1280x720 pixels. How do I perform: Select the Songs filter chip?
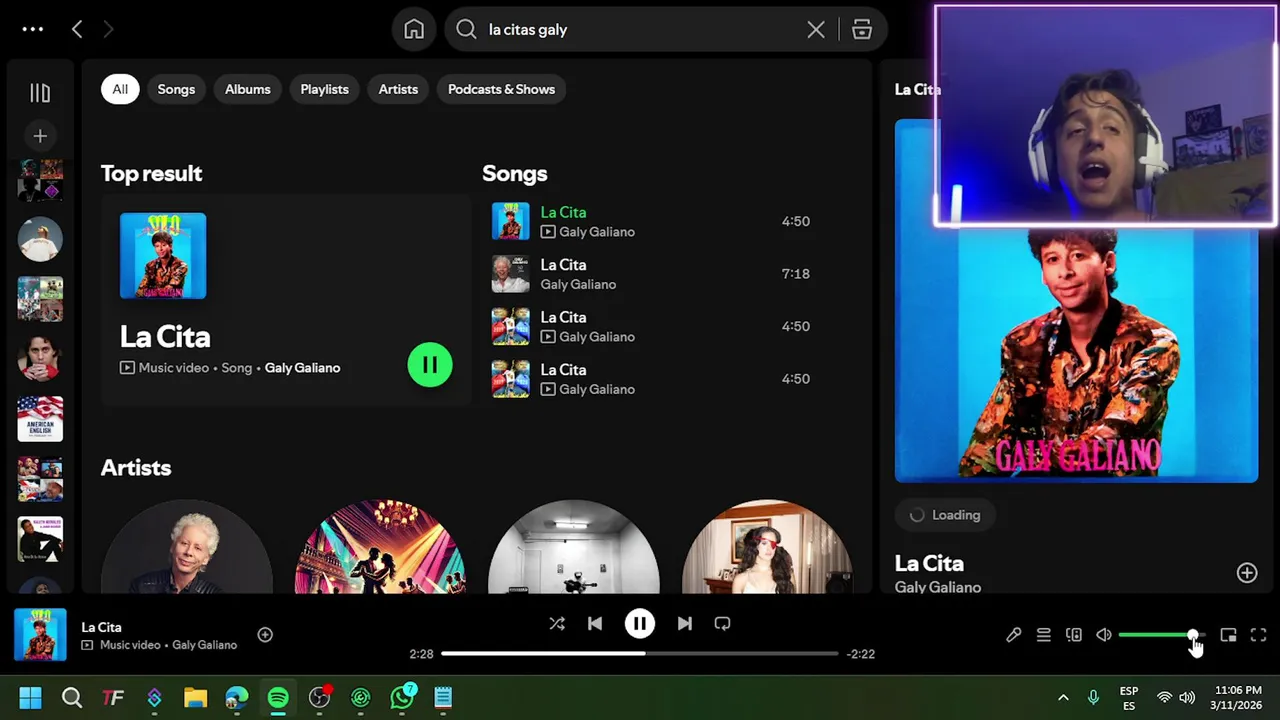(176, 89)
